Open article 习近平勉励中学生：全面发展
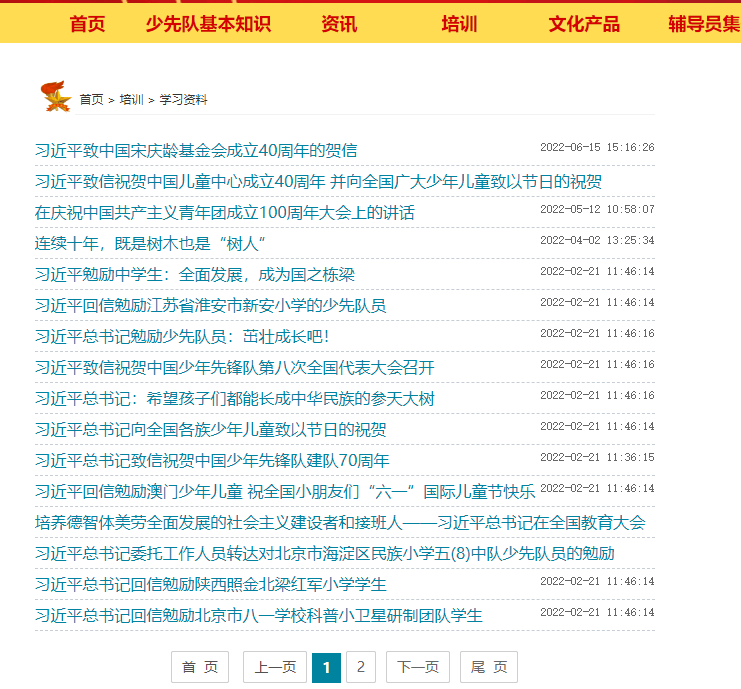The width and height of the screenshot is (741, 689). click(x=195, y=275)
